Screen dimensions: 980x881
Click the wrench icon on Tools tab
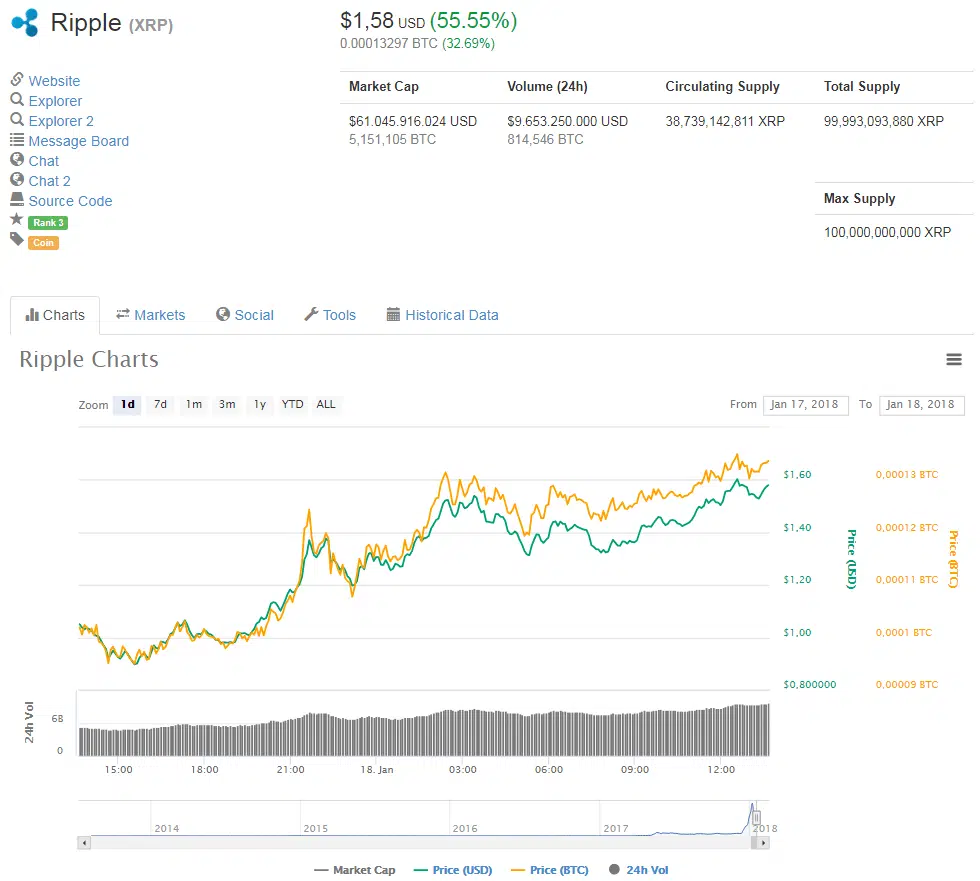(x=311, y=314)
